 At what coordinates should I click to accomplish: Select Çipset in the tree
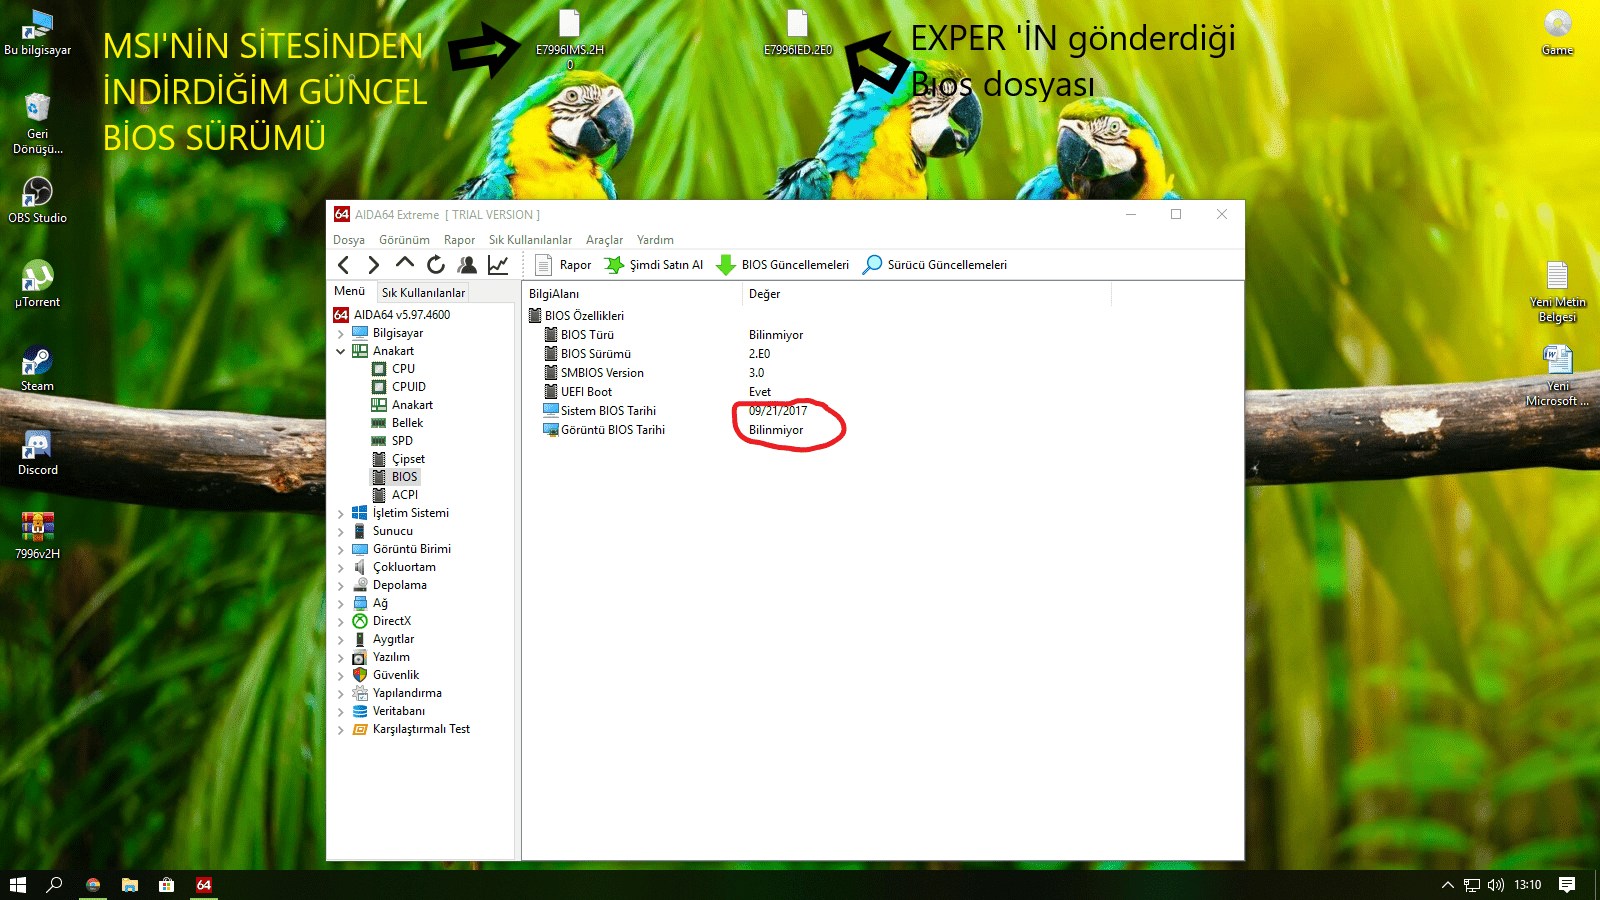point(398,459)
